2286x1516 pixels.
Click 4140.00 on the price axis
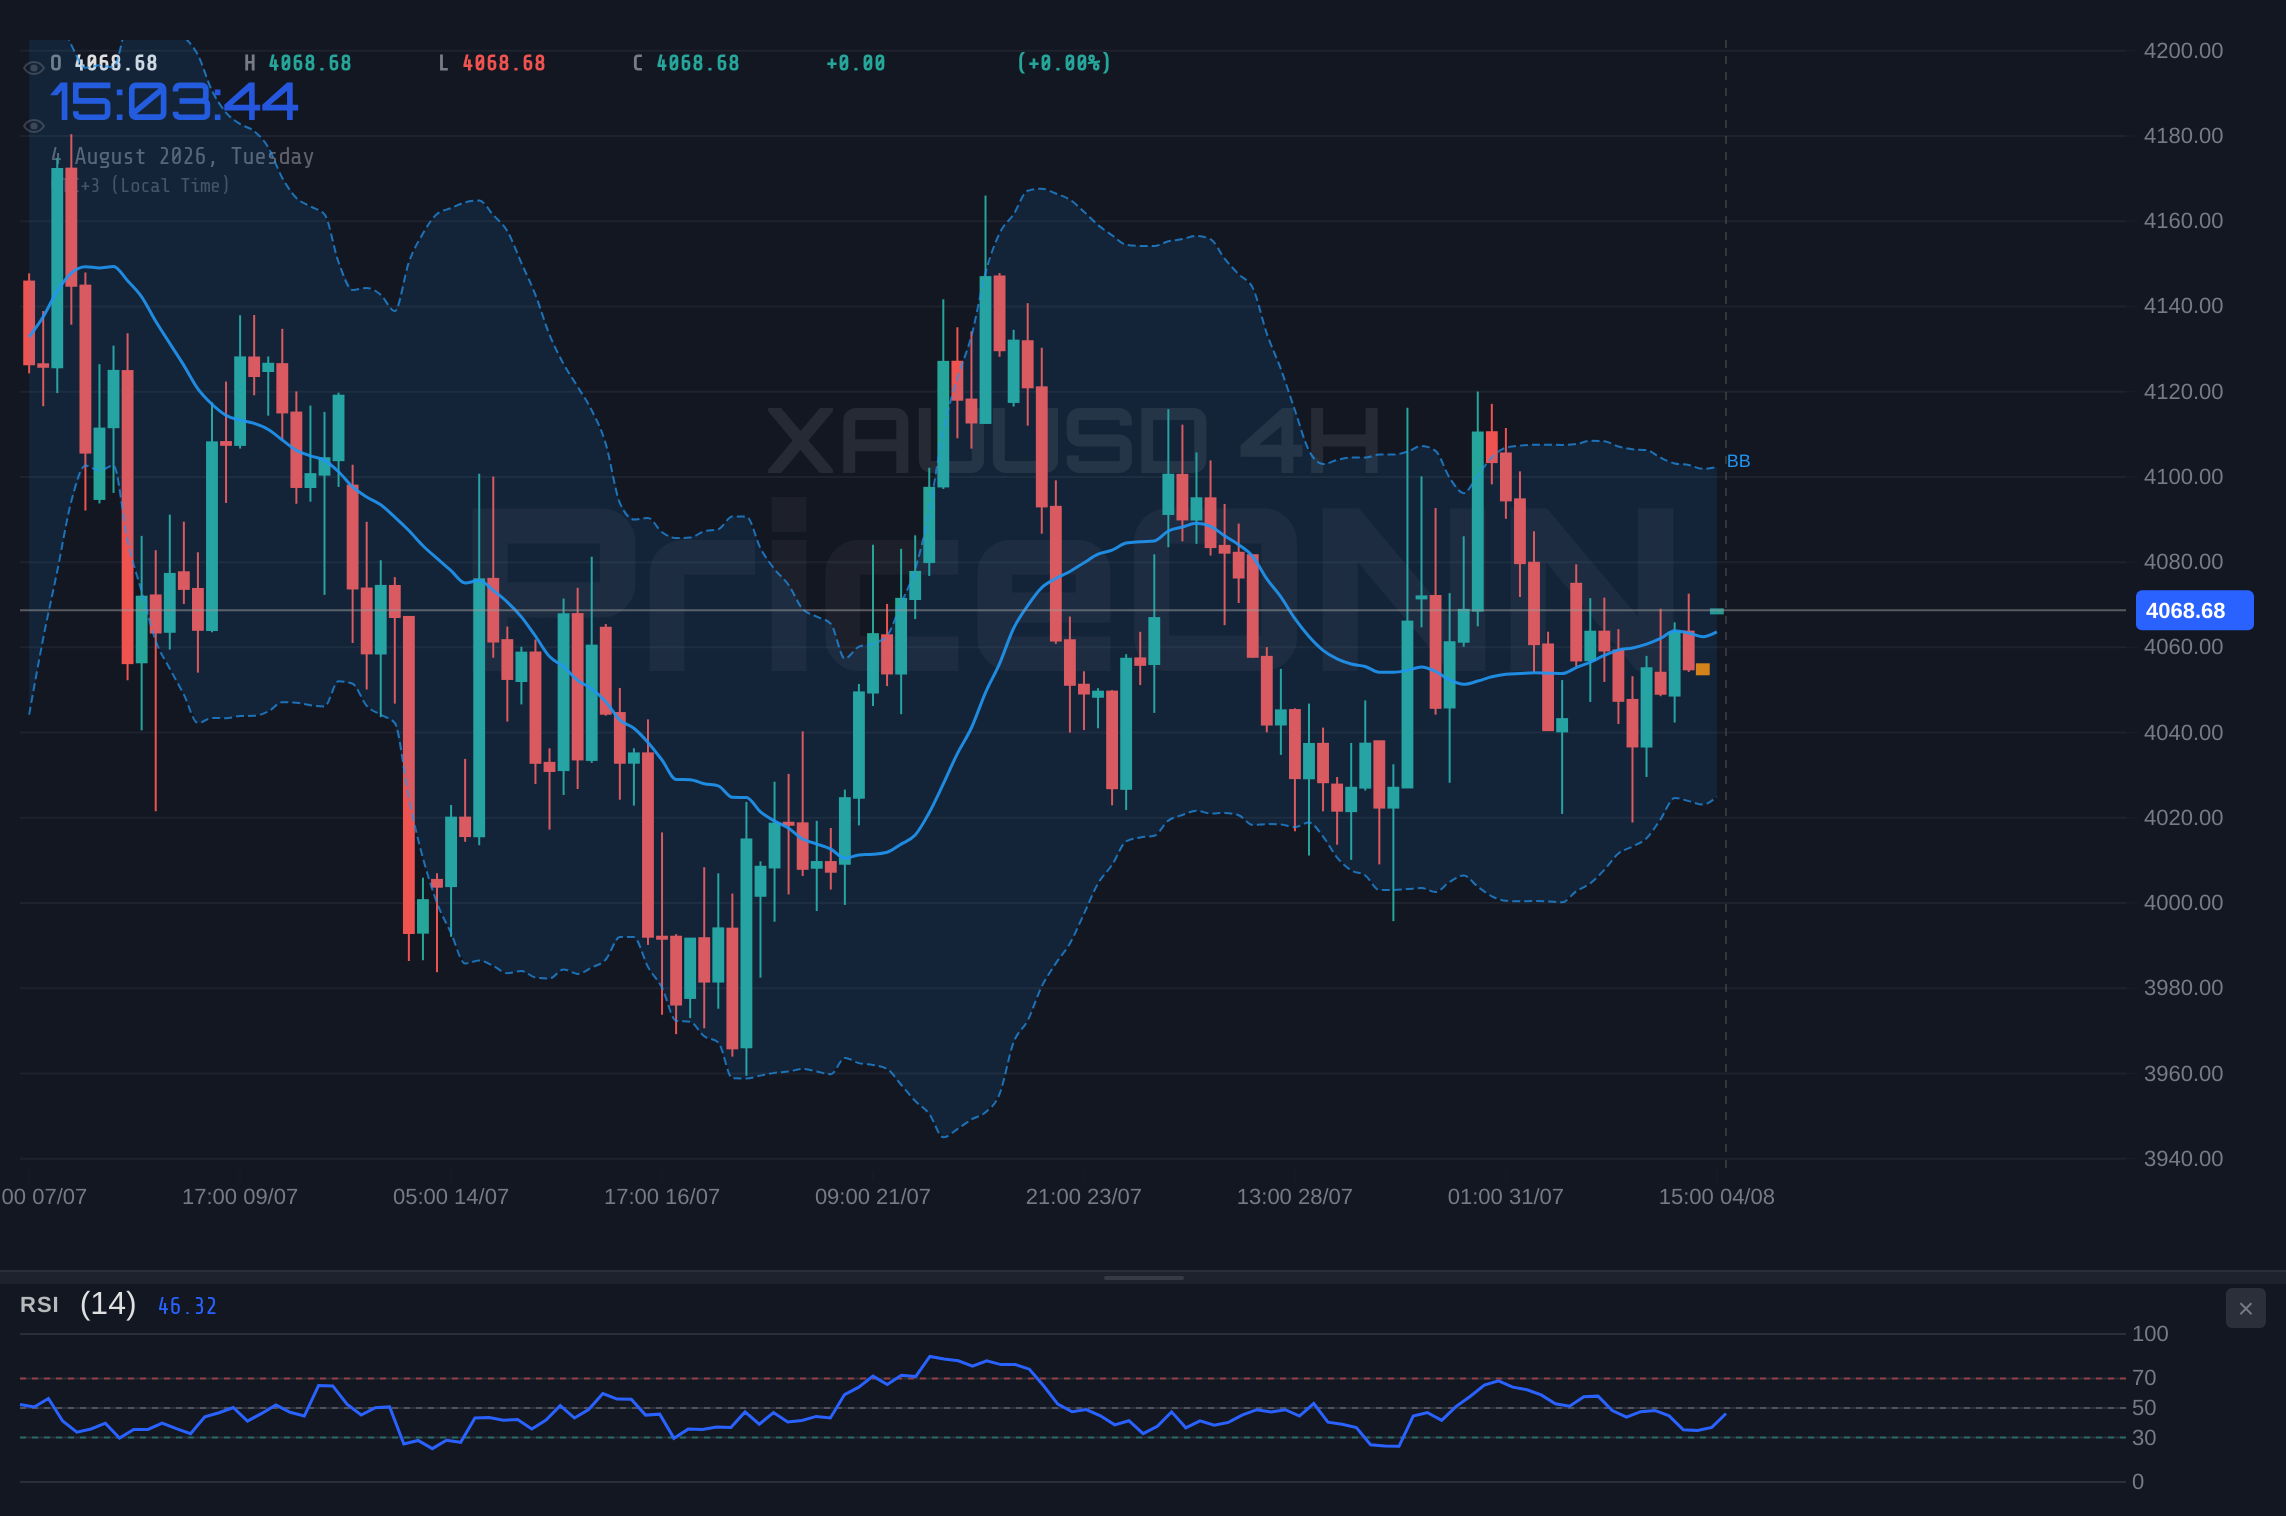(2183, 306)
